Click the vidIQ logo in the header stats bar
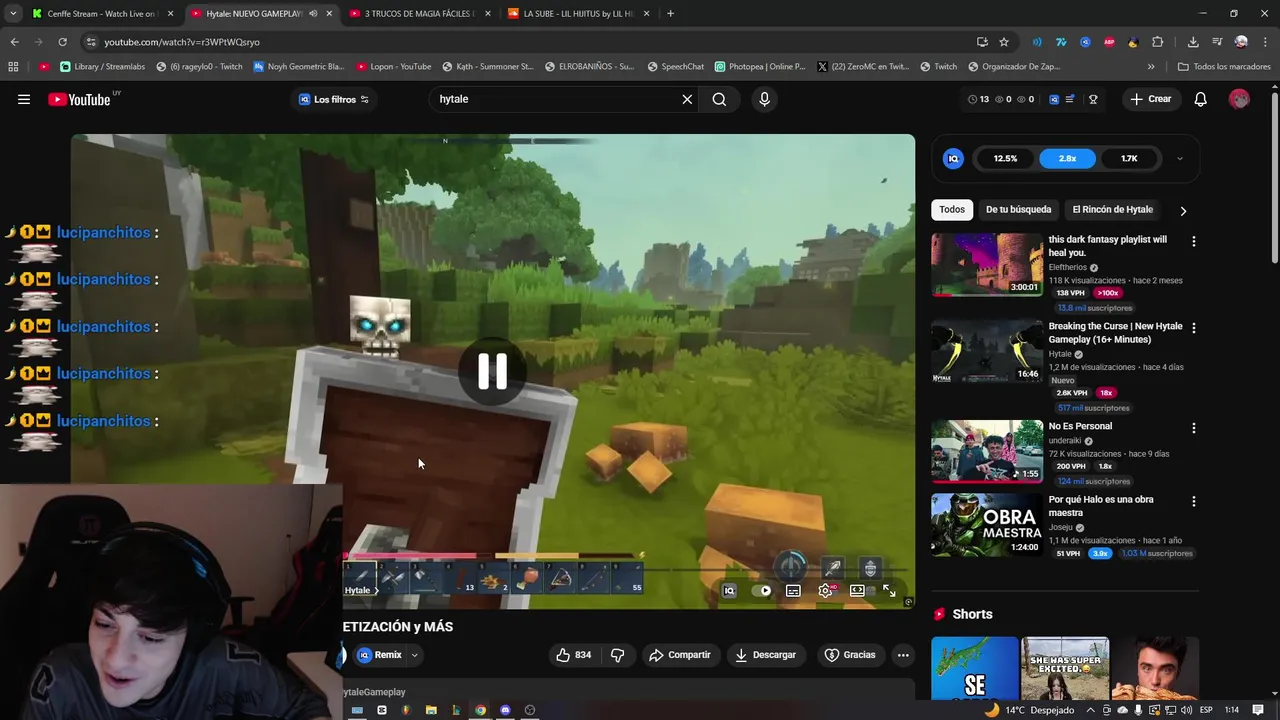 click(1053, 99)
